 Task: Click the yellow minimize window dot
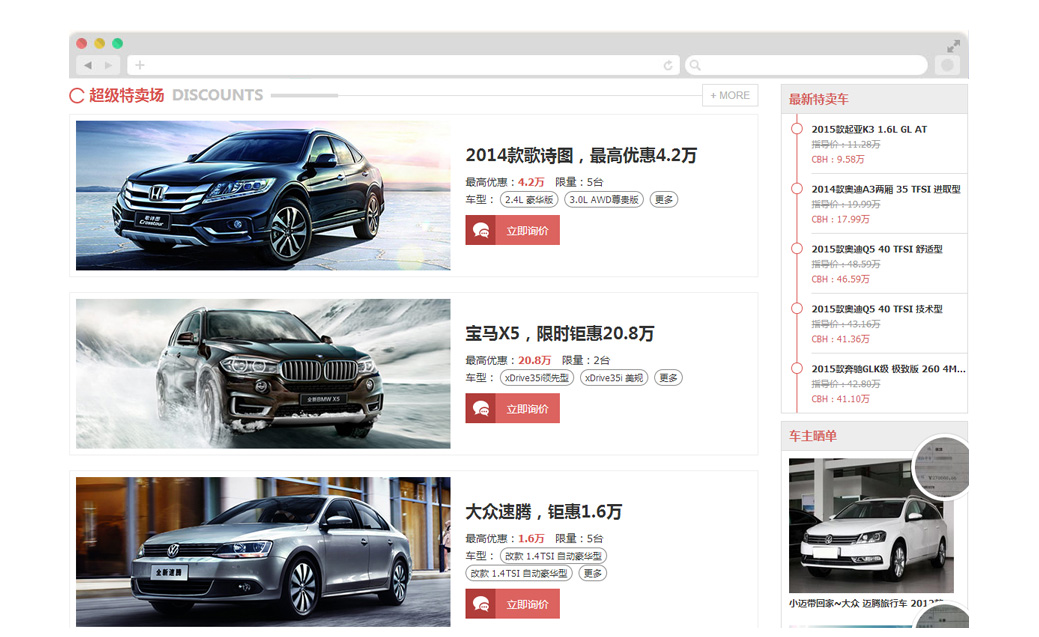(x=99, y=43)
